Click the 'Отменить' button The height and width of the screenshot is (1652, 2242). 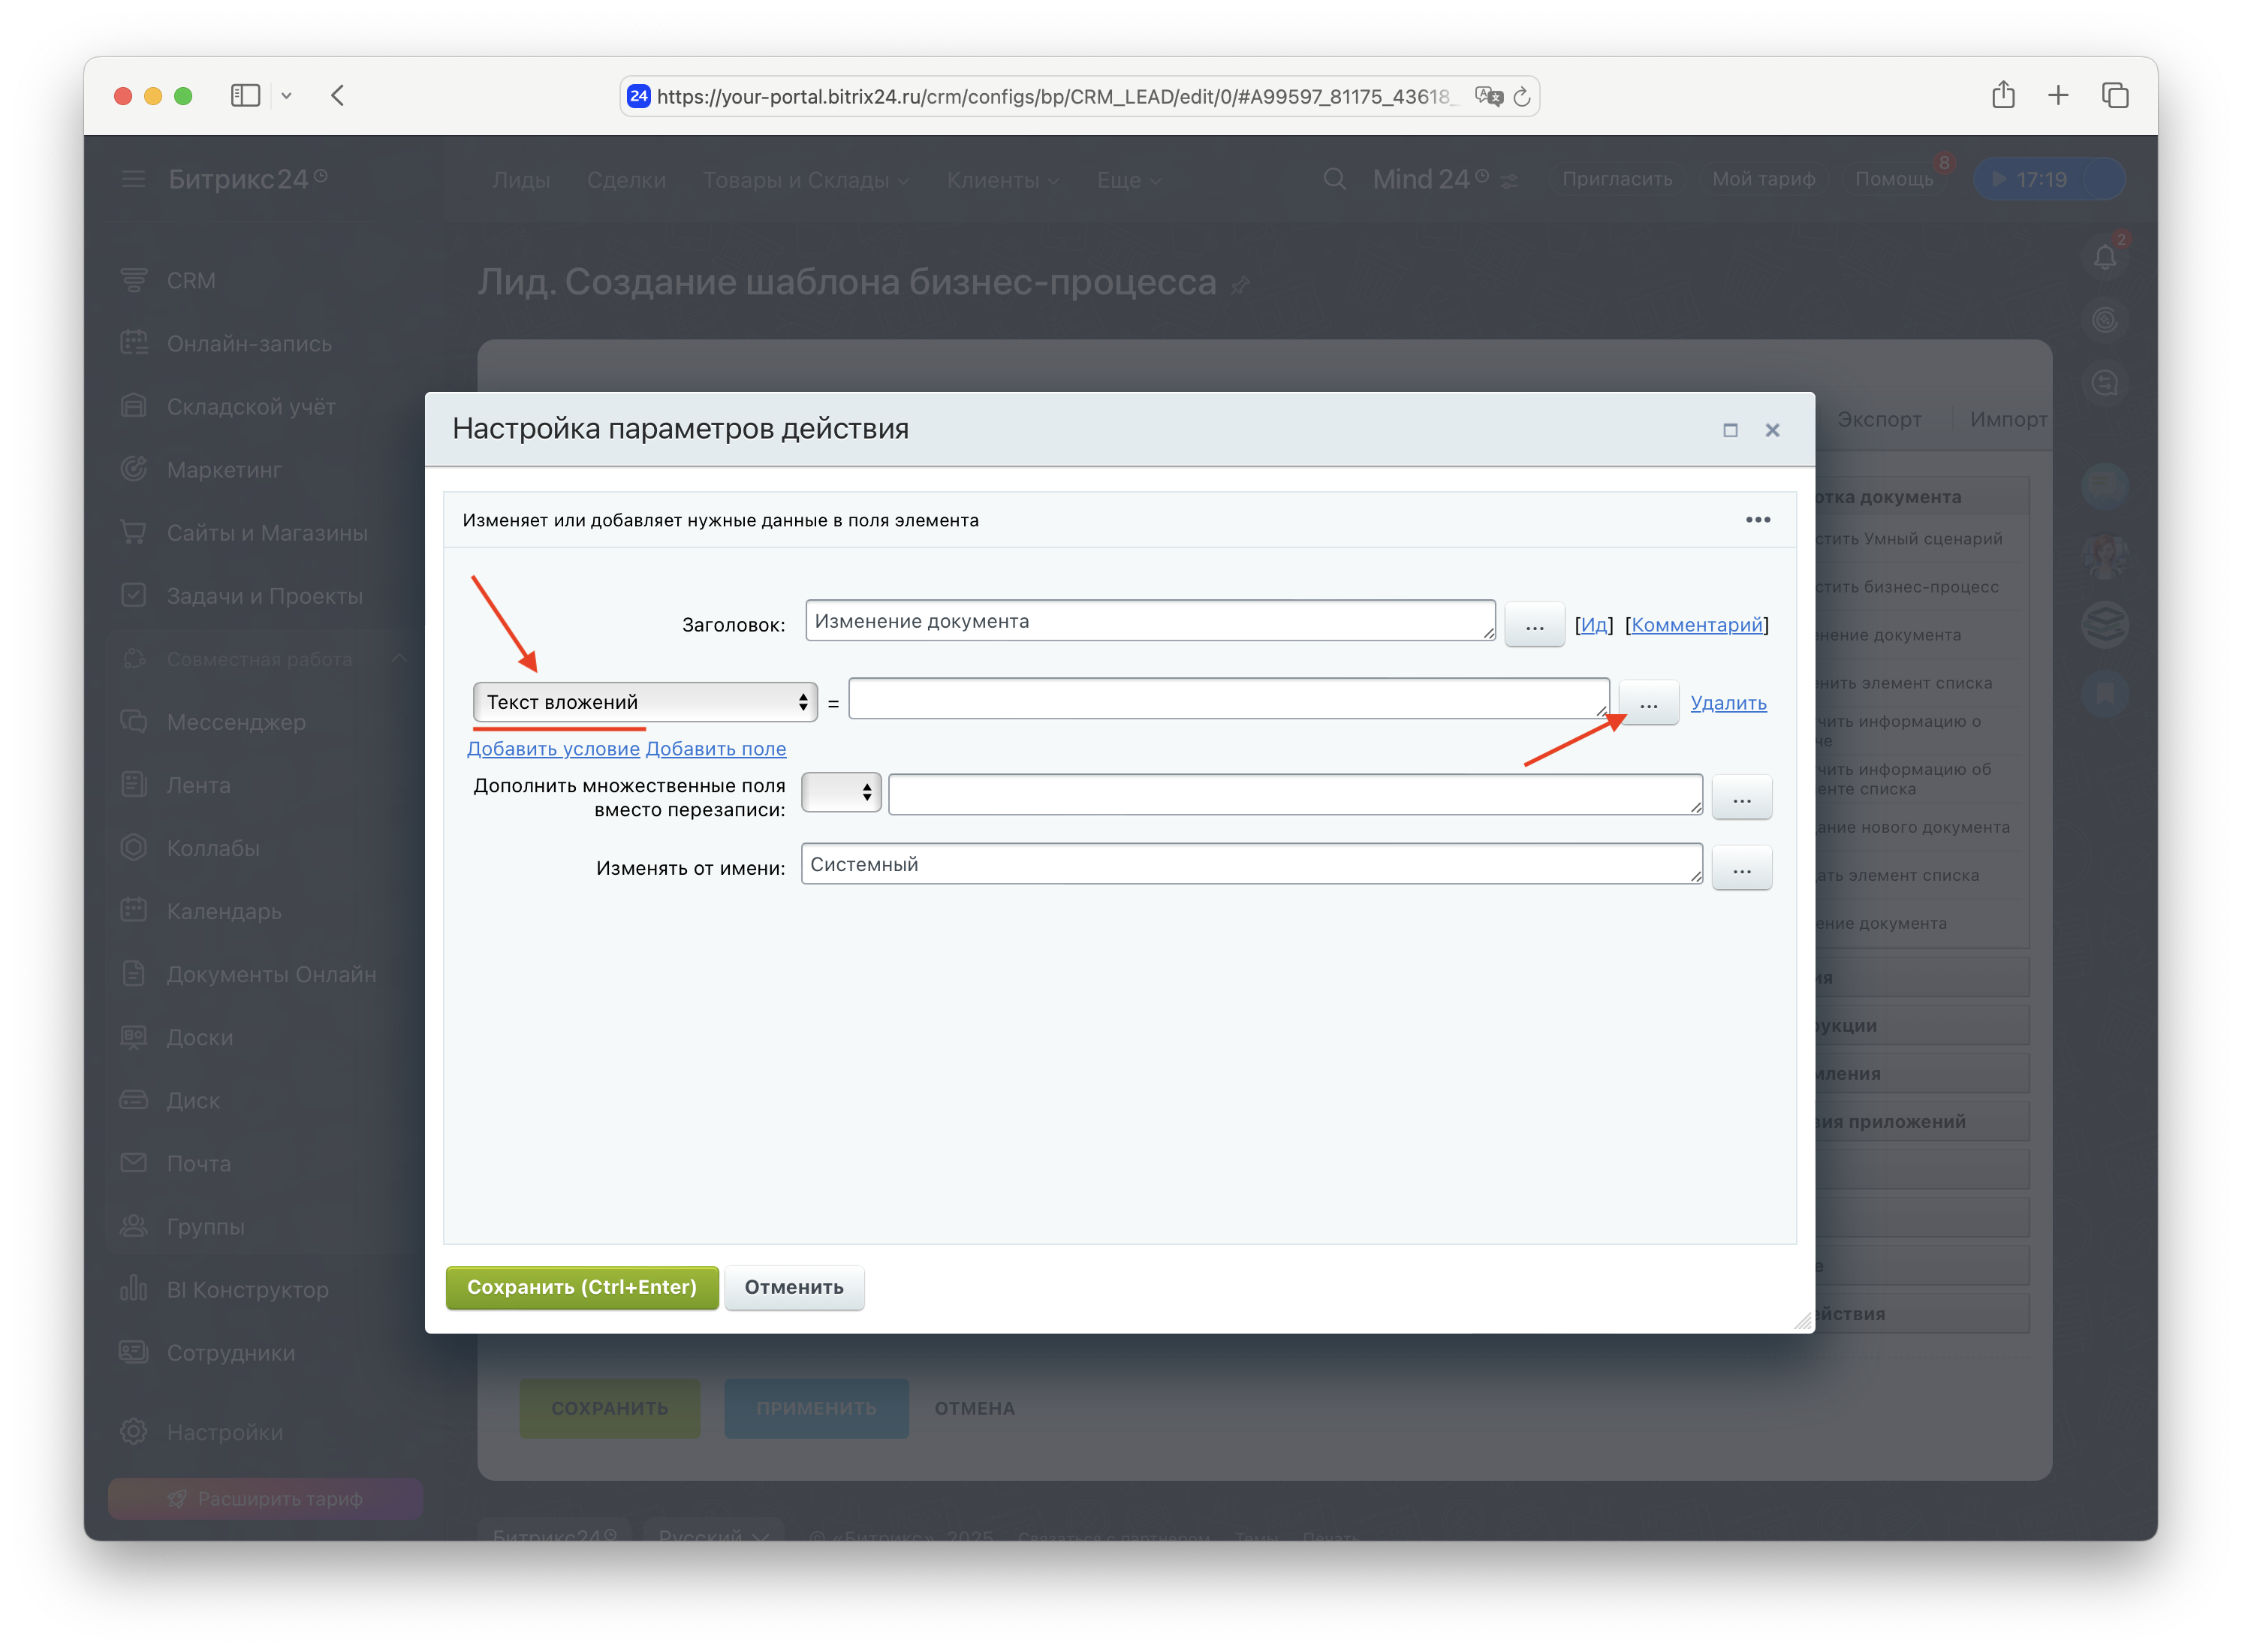coord(793,1287)
